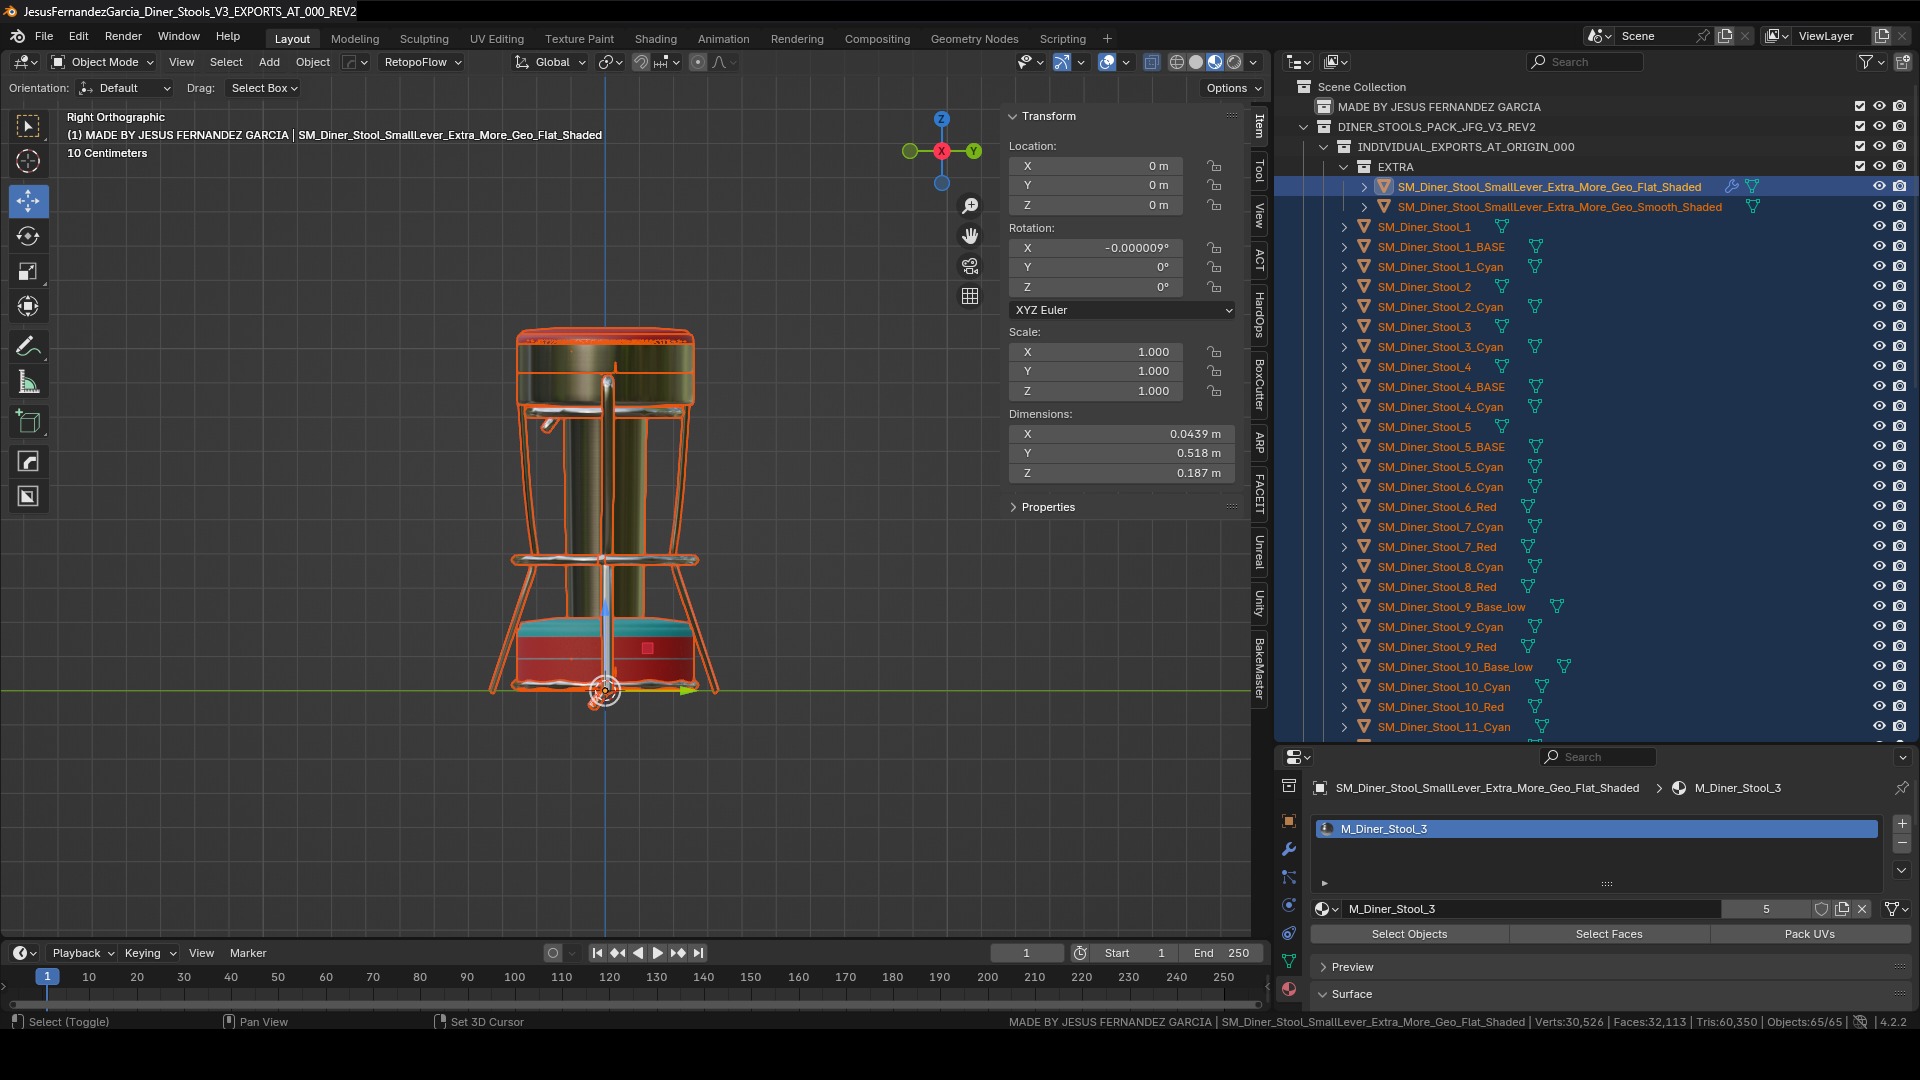This screenshot has width=1920, height=1080.
Task: Select the Move tool
Action: tap(28, 201)
